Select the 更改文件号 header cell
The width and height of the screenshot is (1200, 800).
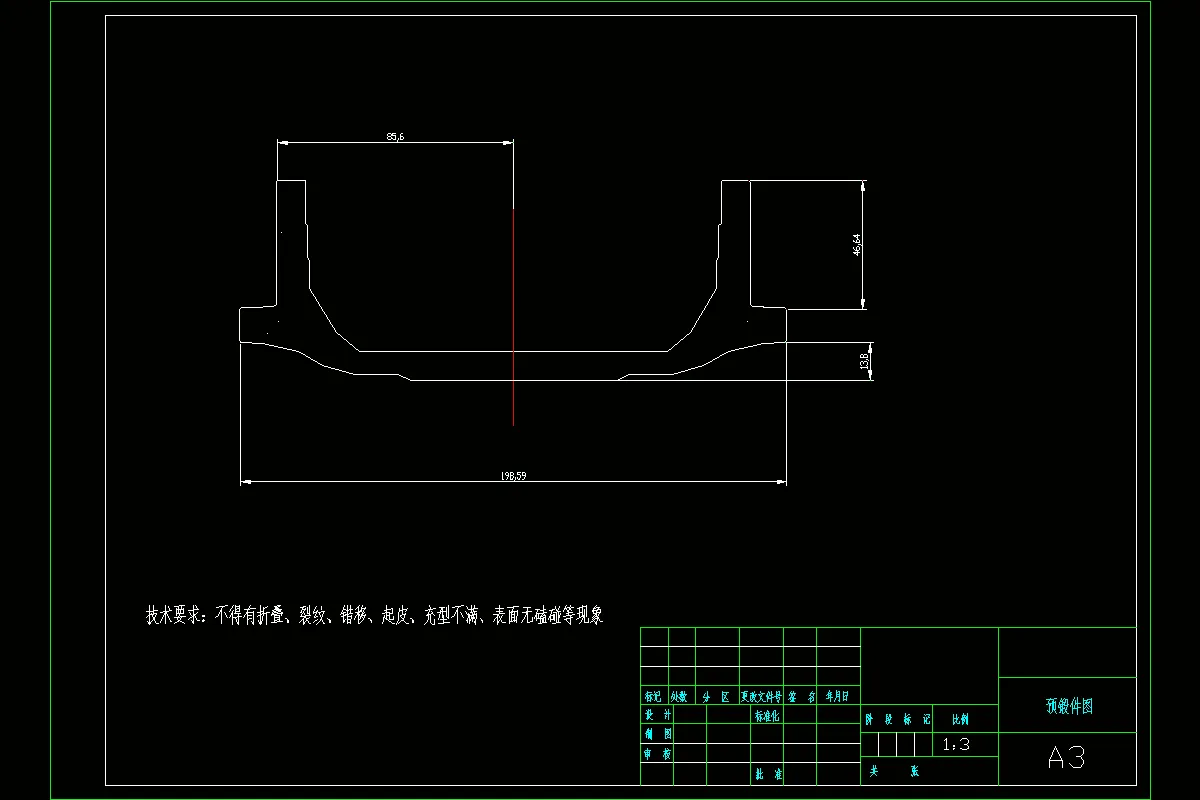point(761,696)
